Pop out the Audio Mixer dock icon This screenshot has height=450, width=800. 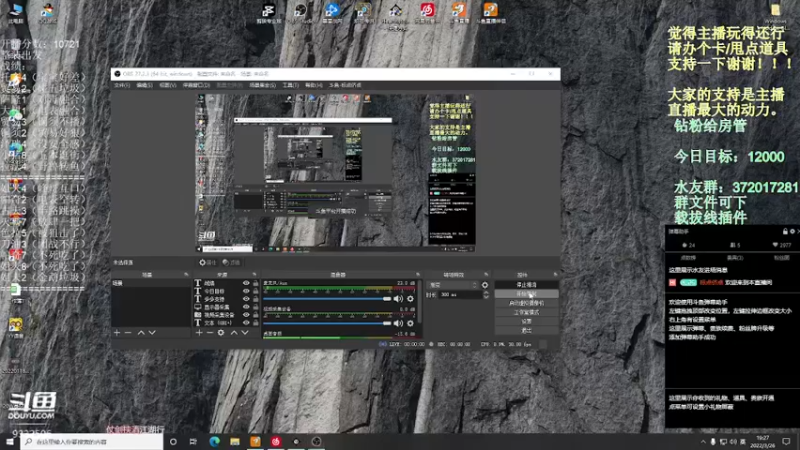tap(418, 274)
